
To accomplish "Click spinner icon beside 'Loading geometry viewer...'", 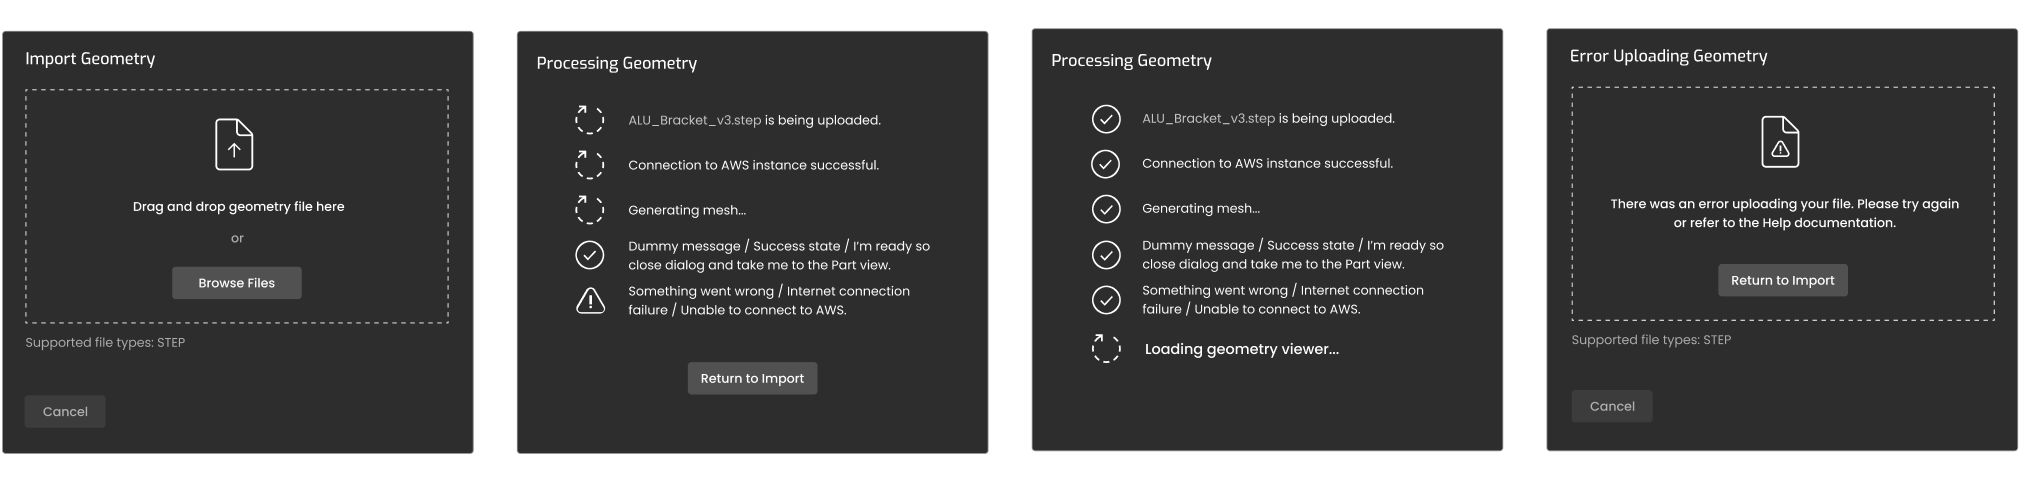I will pyautogui.click(x=1105, y=348).
